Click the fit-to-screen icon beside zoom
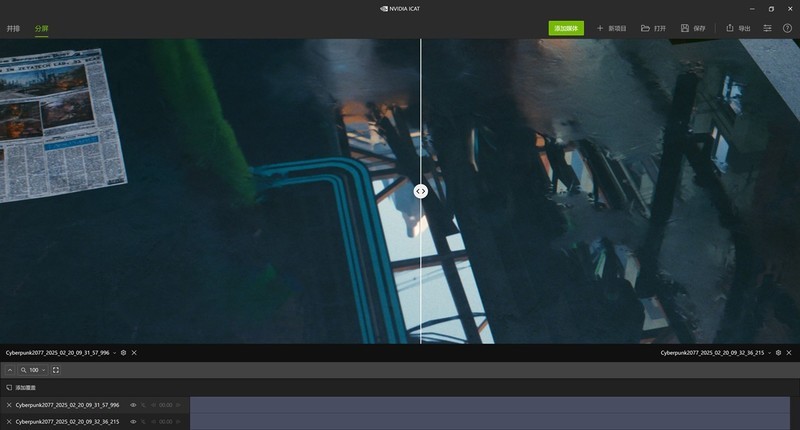Screen dimensions: 800x430 [56, 370]
